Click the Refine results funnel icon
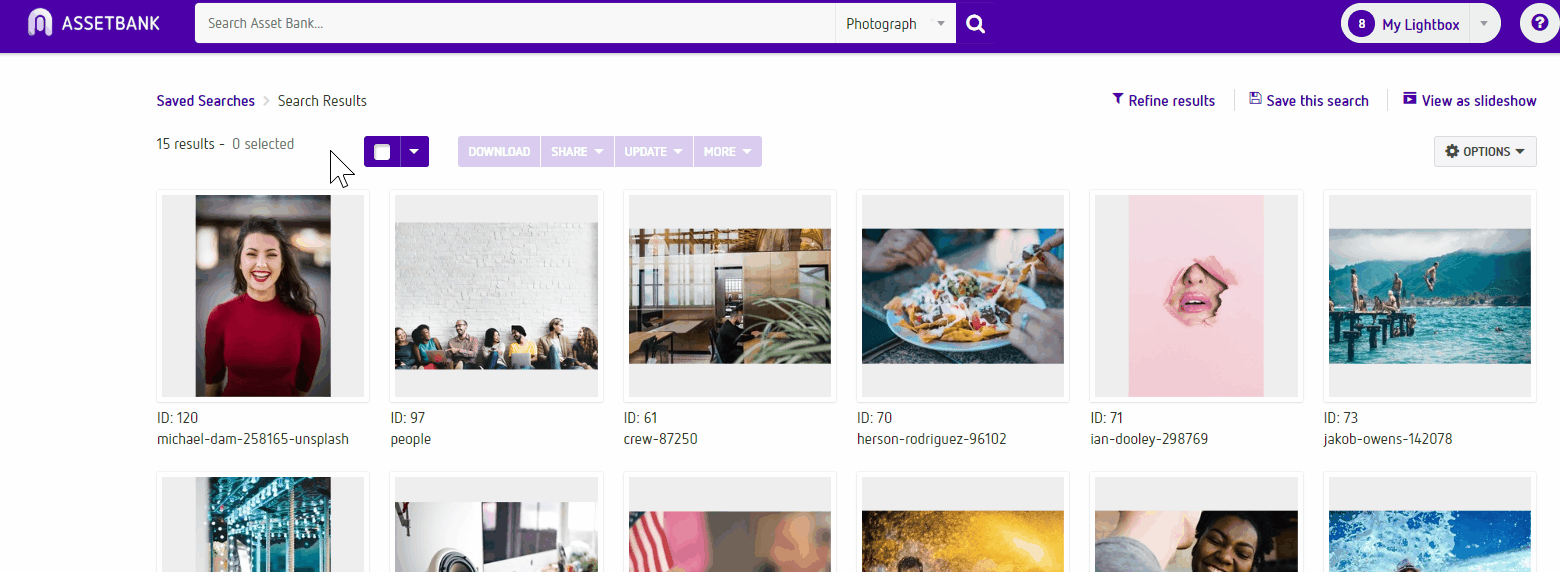1560x572 pixels. coord(1118,100)
